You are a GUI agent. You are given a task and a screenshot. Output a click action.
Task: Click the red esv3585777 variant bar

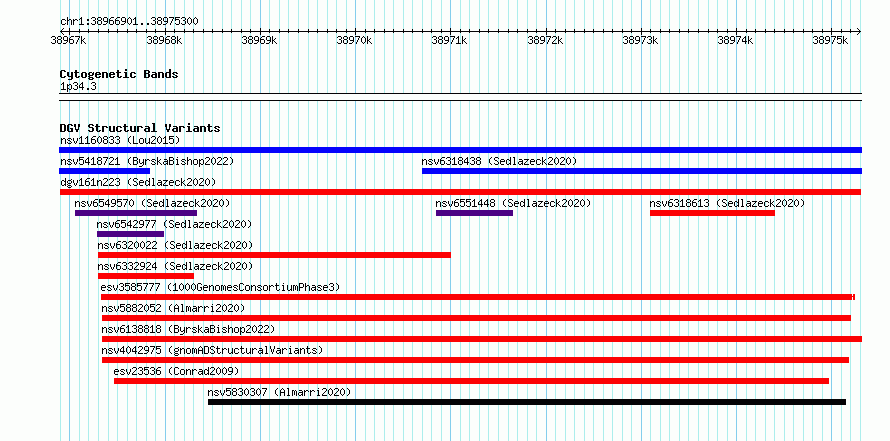[478, 297]
